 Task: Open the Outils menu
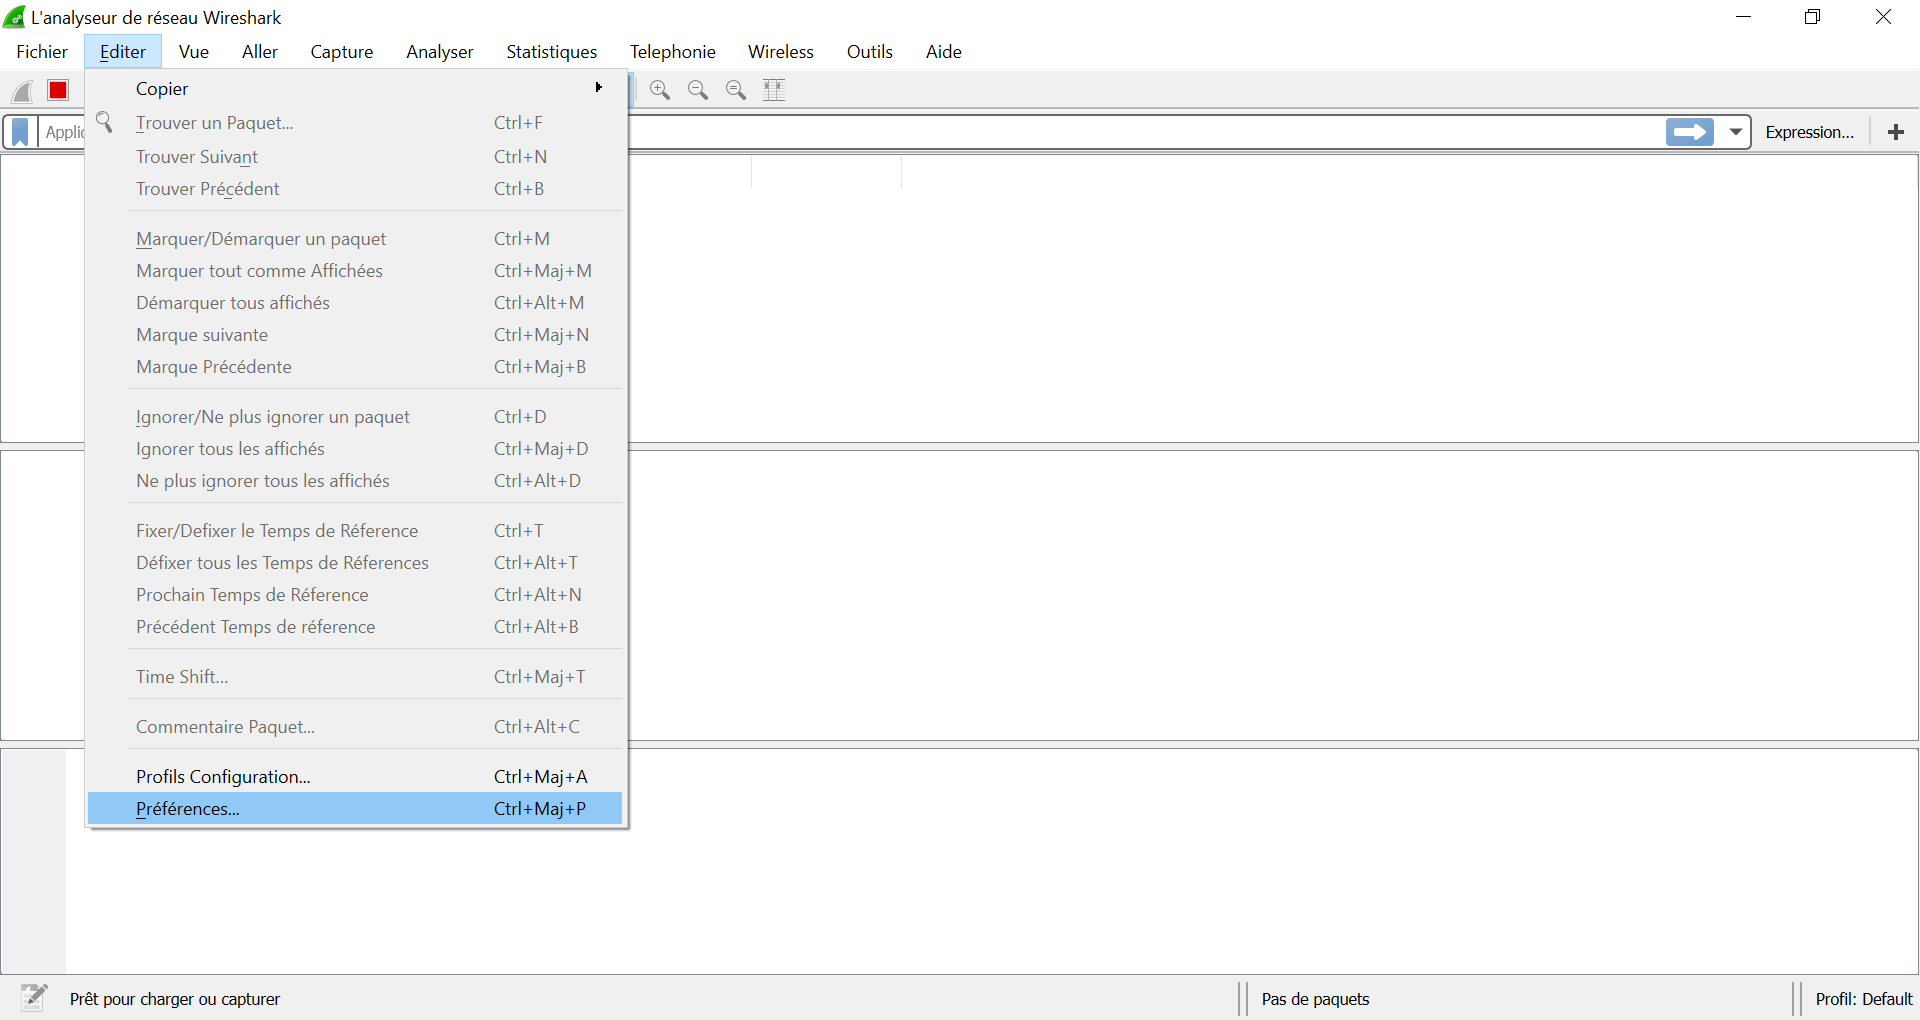[870, 52]
